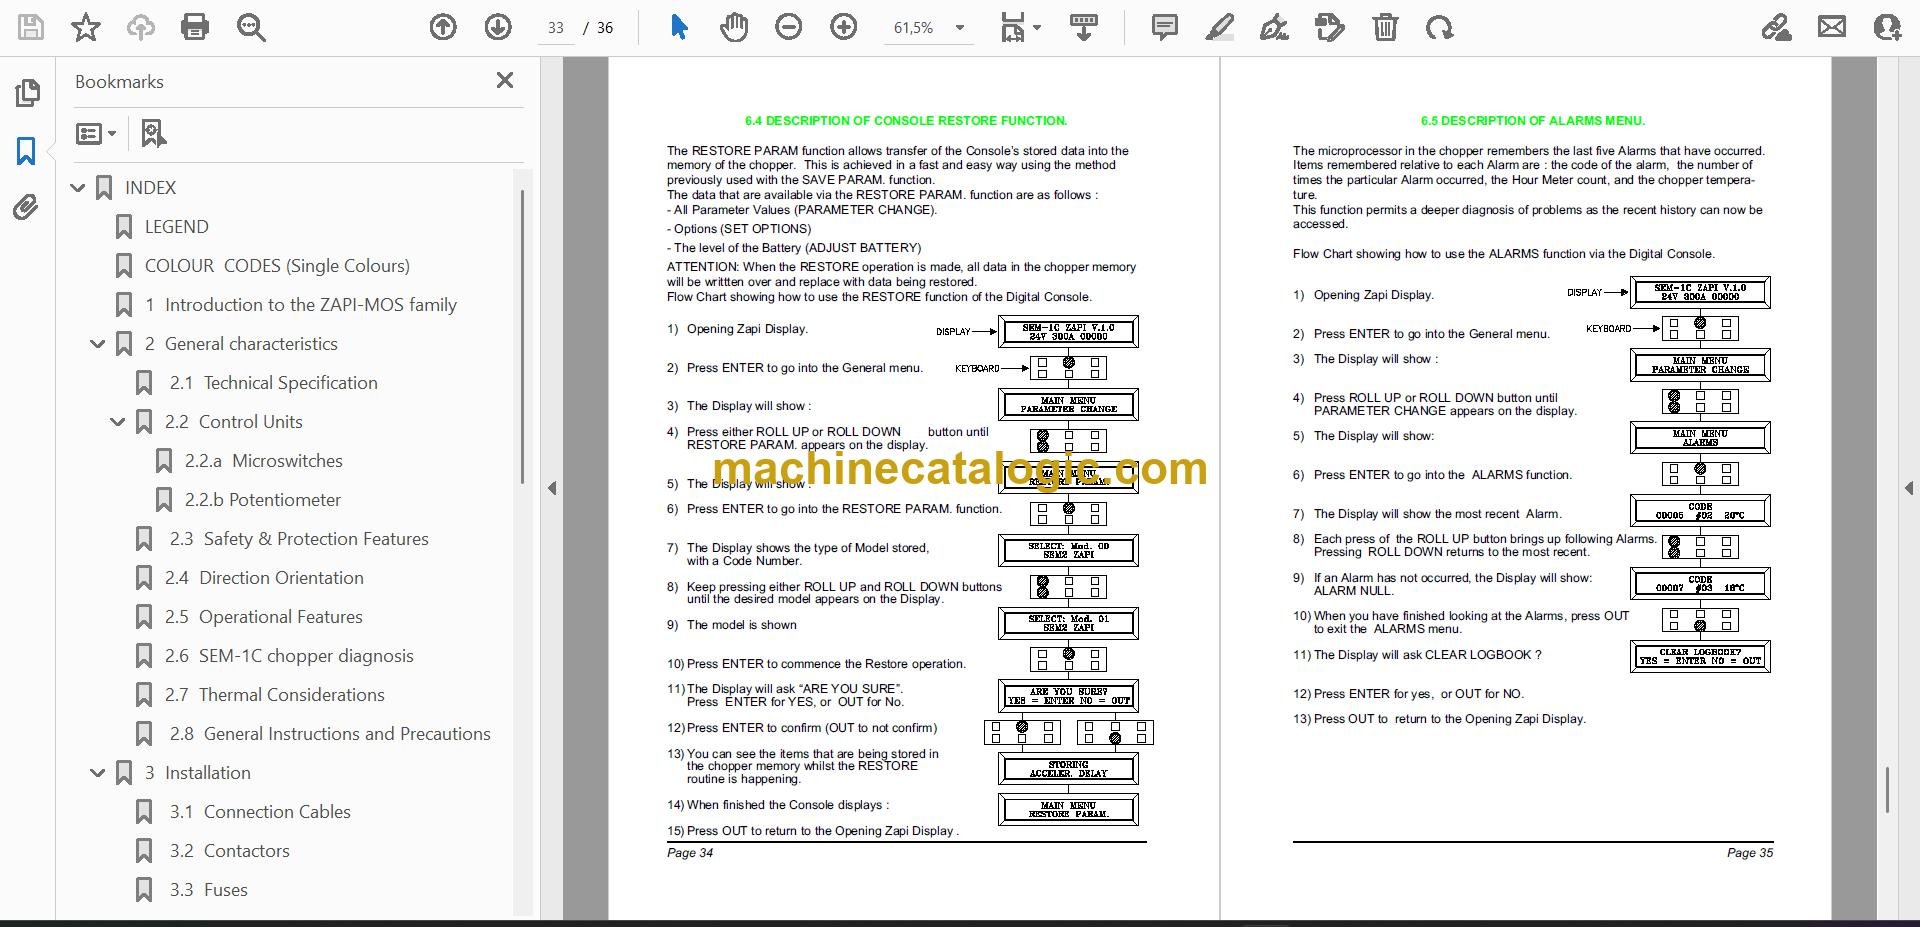Viewport: 1920px width, 927px height.
Task: Close the Bookmarks panel
Action: coord(505,80)
